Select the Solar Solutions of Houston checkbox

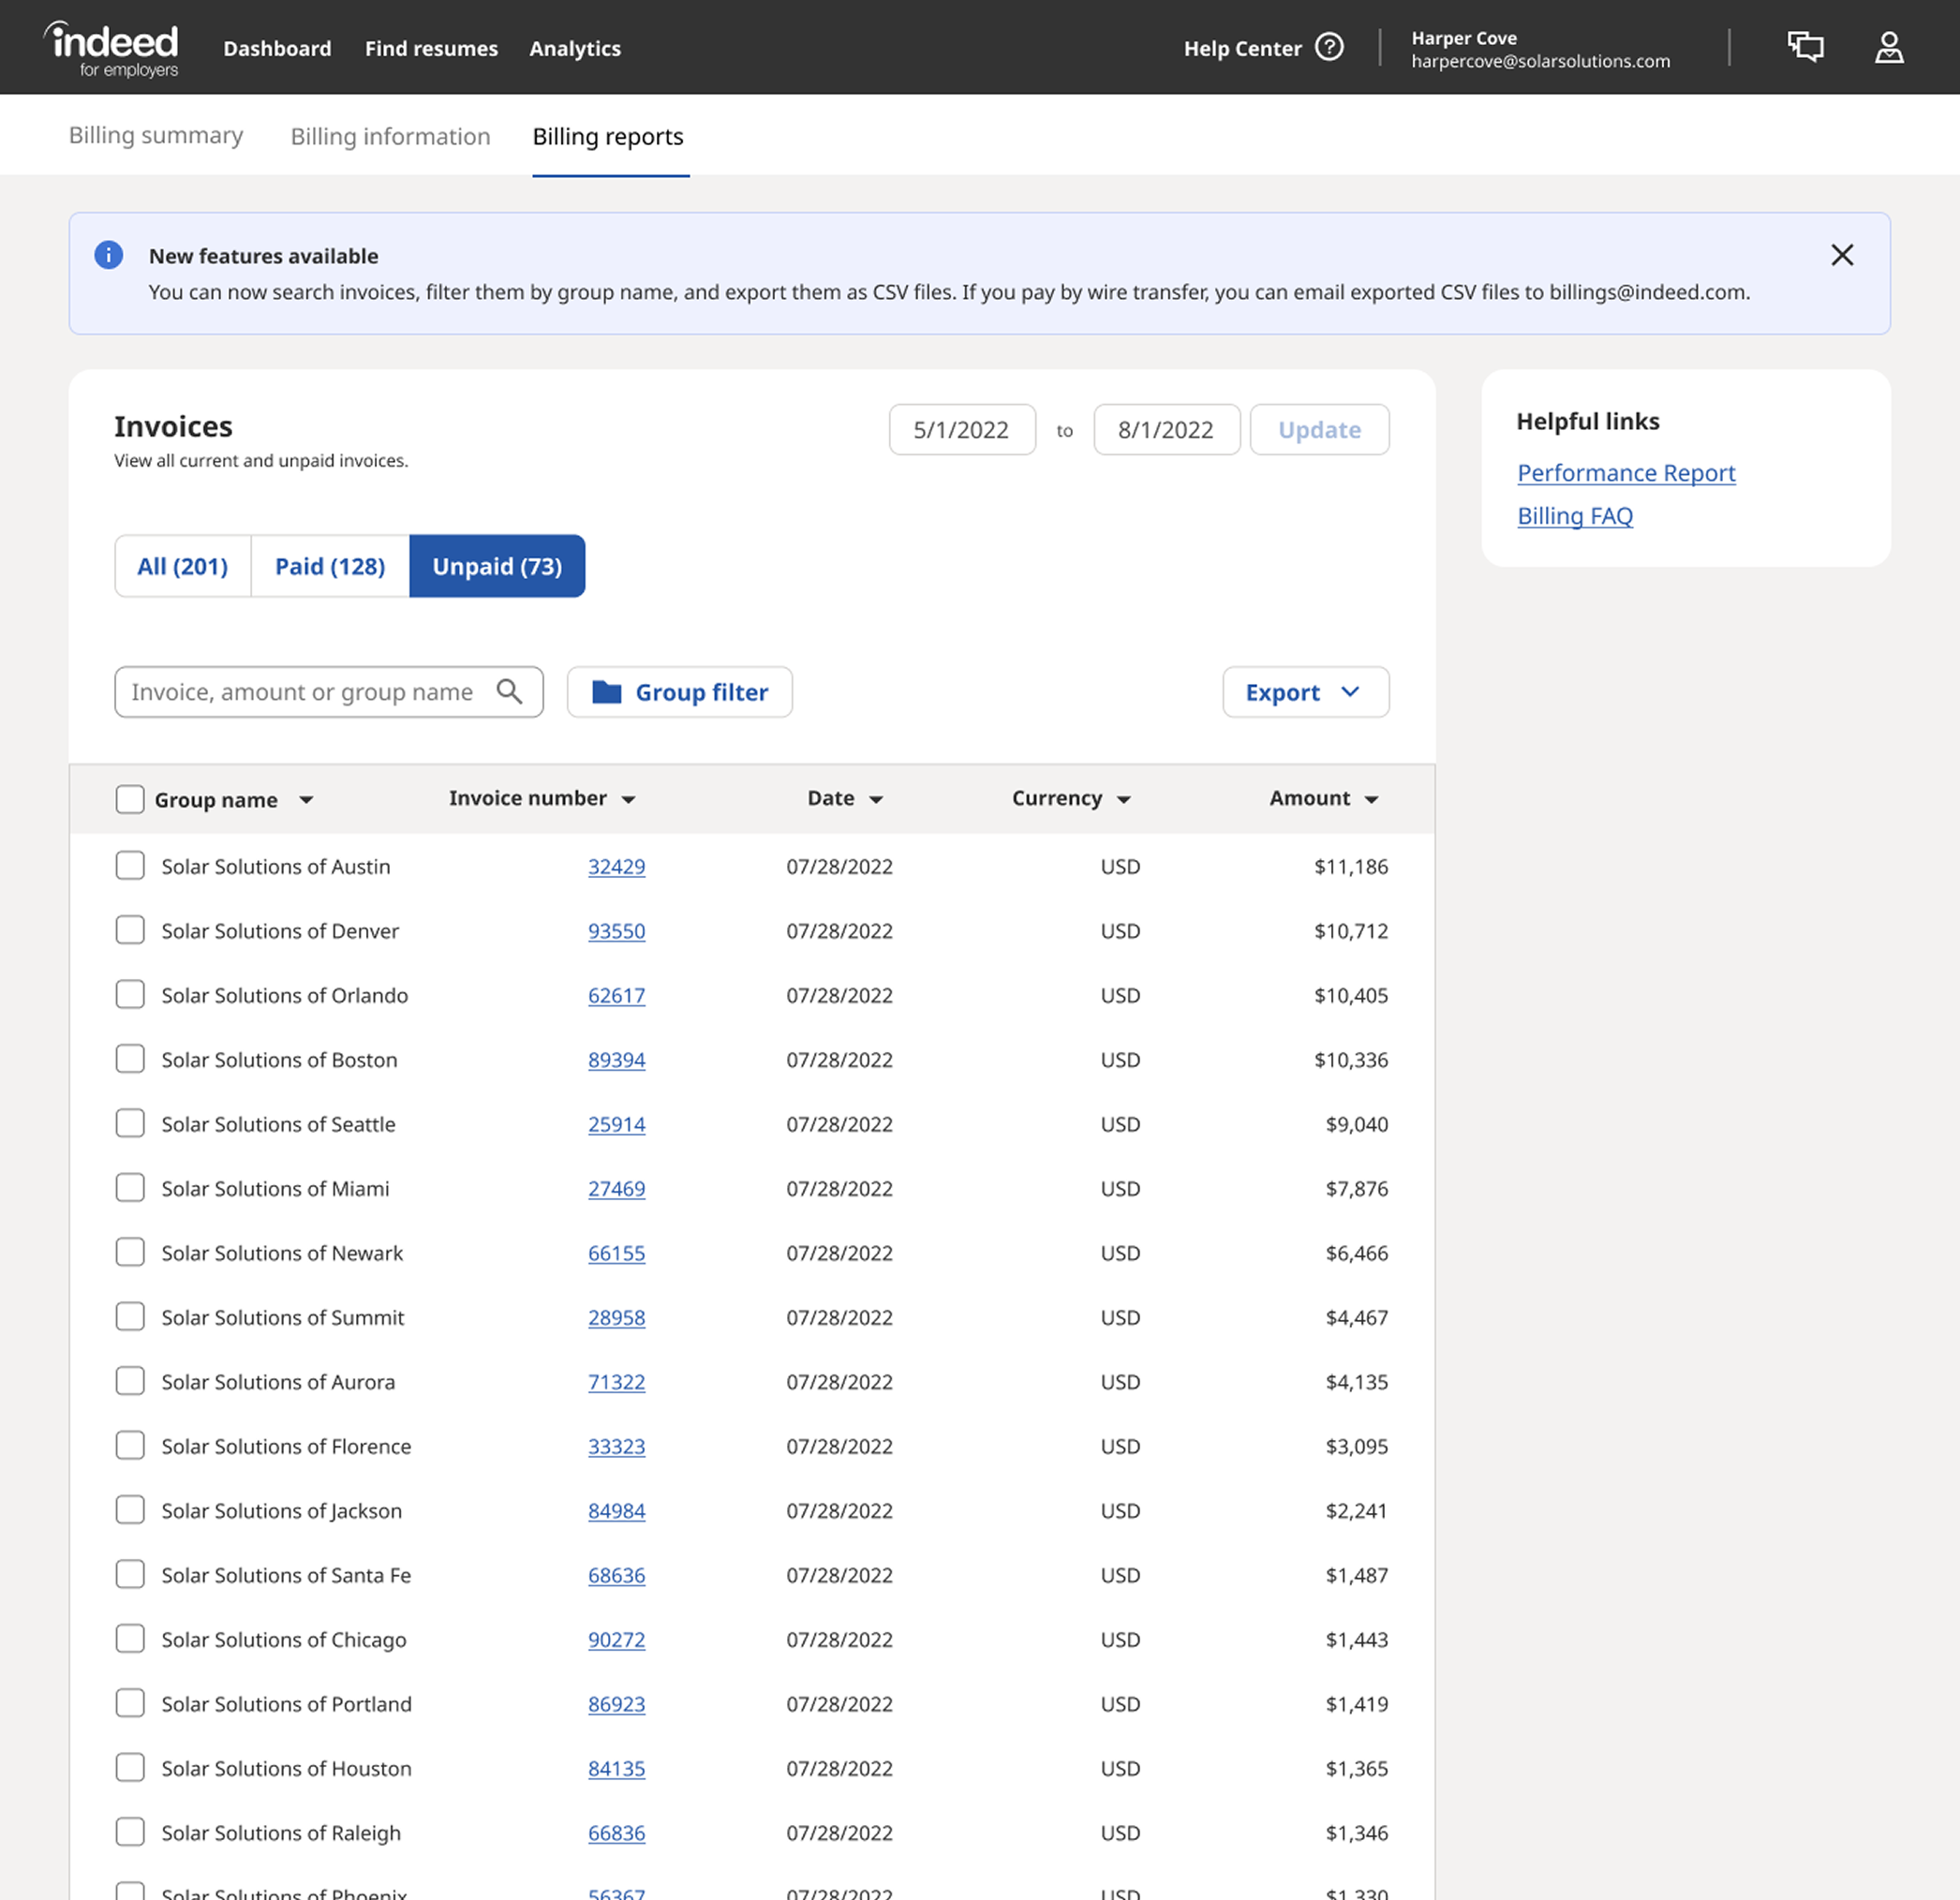[x=130, y=1767]
